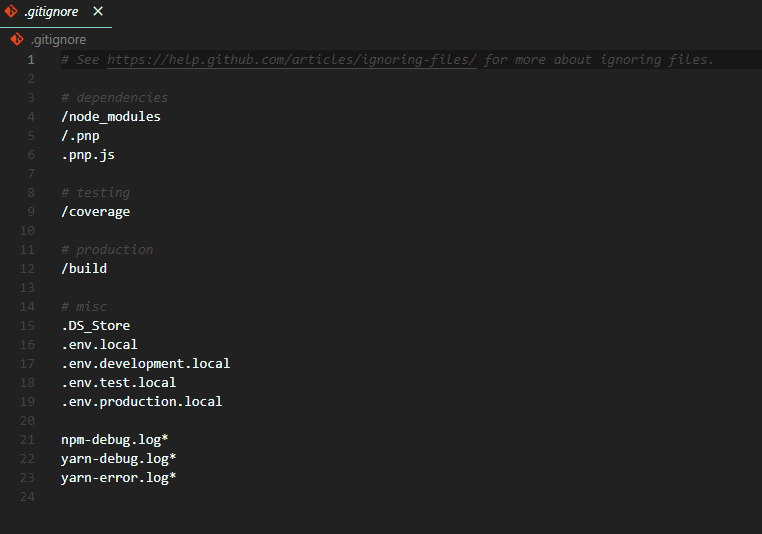Place cursor on yarn-error.log* line
Image resolution: width=762 pixels, height=534 pixels.
click(x=119, y=478)
